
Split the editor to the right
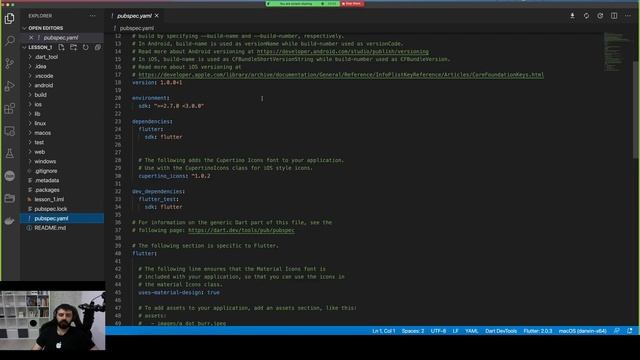pos(614,16)
